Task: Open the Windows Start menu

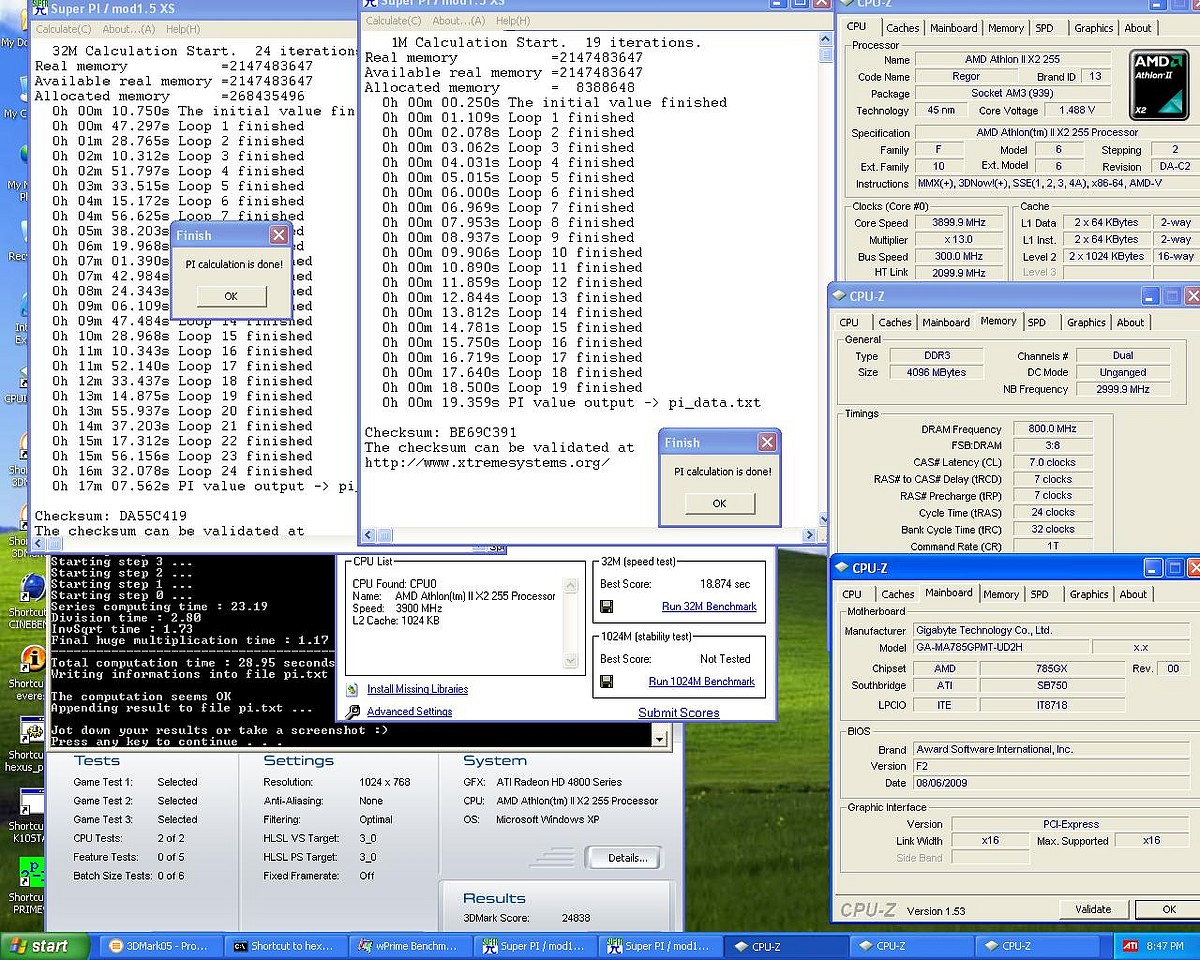Action: coord(38,946)
